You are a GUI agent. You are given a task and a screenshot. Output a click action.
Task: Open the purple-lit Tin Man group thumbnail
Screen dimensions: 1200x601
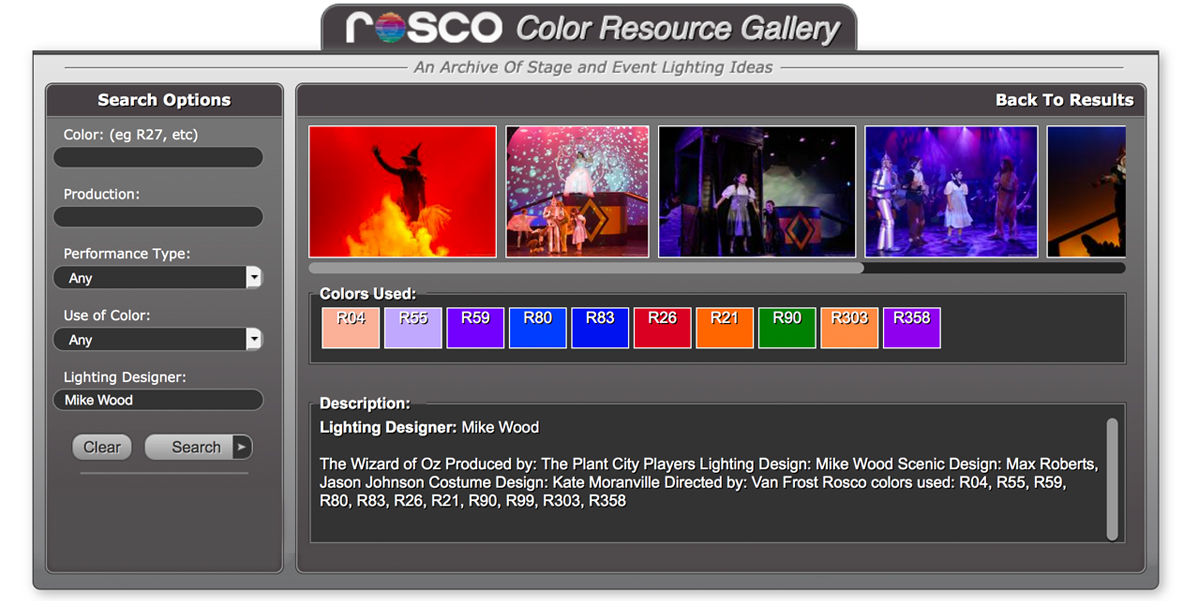click(x=951, y=191)
